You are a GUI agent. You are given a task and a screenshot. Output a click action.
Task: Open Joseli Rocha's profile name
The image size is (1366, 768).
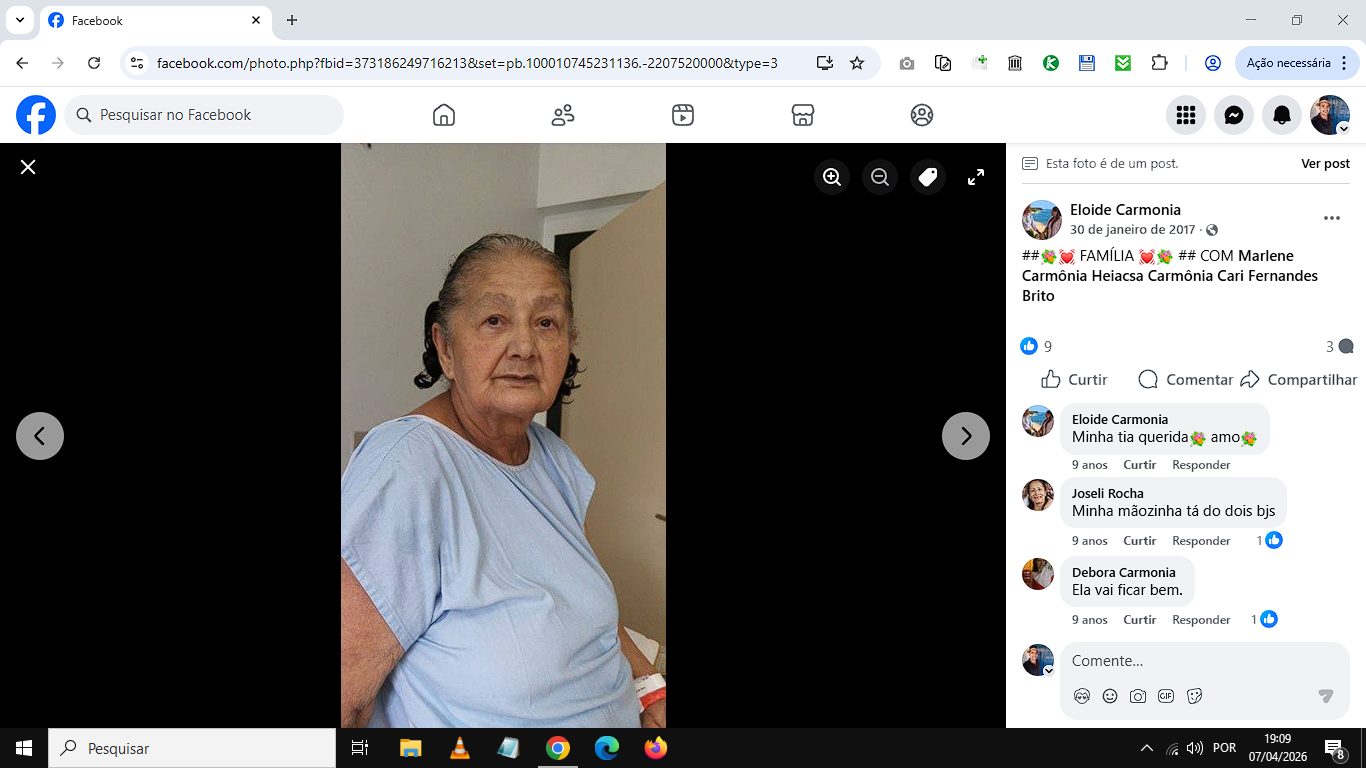pyautogui.click(x=1107, y=493)
